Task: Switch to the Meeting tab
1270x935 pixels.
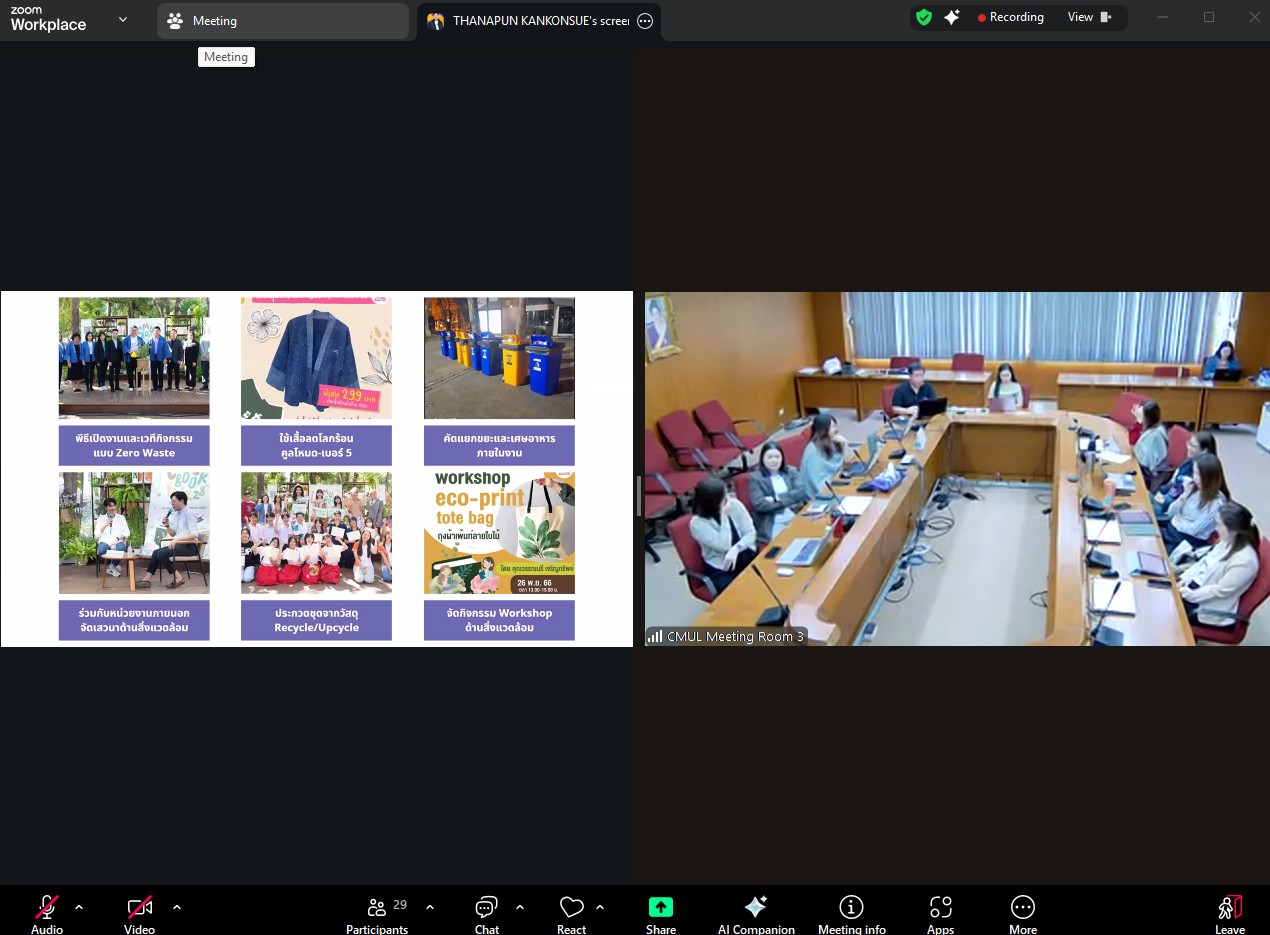Action: pos(283,20)
